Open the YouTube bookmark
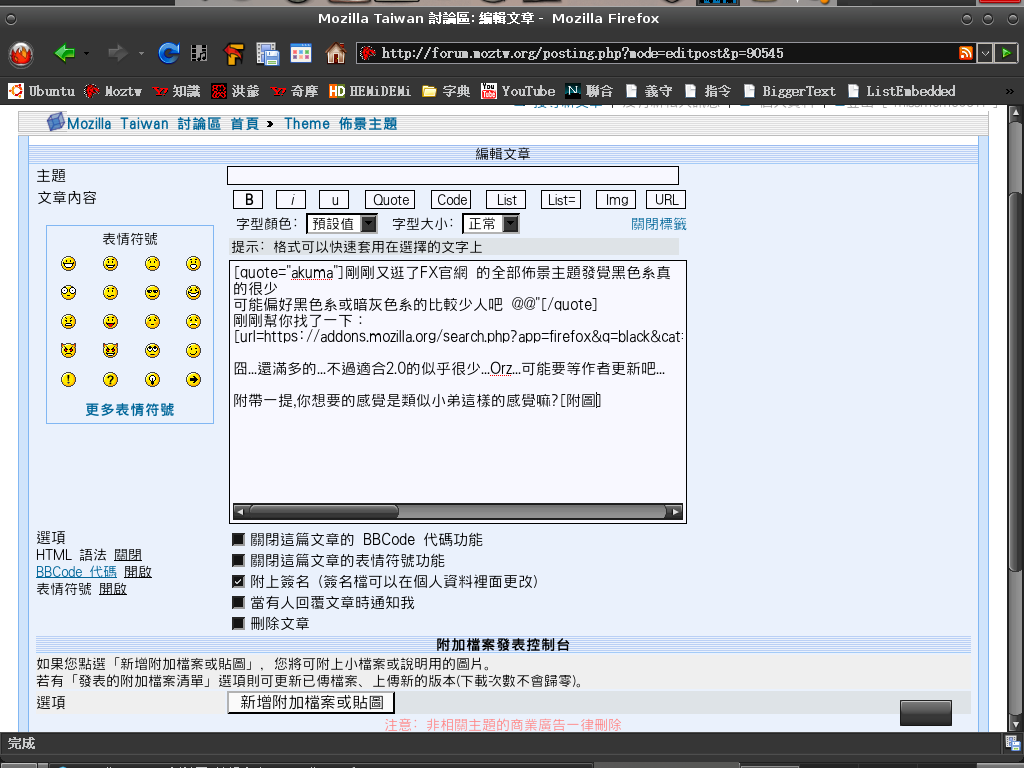 [x=518, y=91]
